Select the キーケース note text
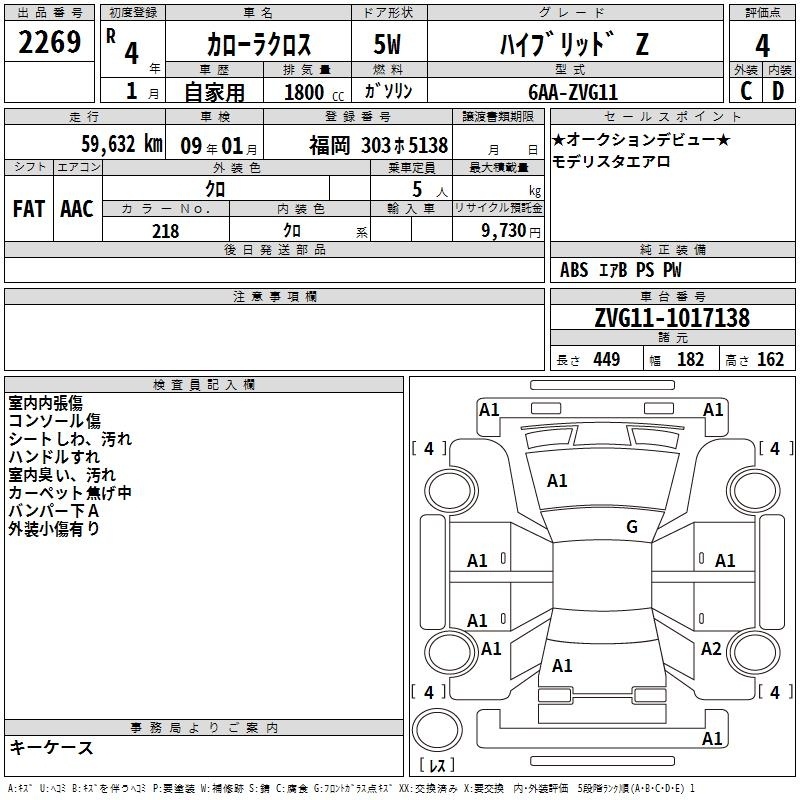Screen dimensions: 800x800 (52, 747)
